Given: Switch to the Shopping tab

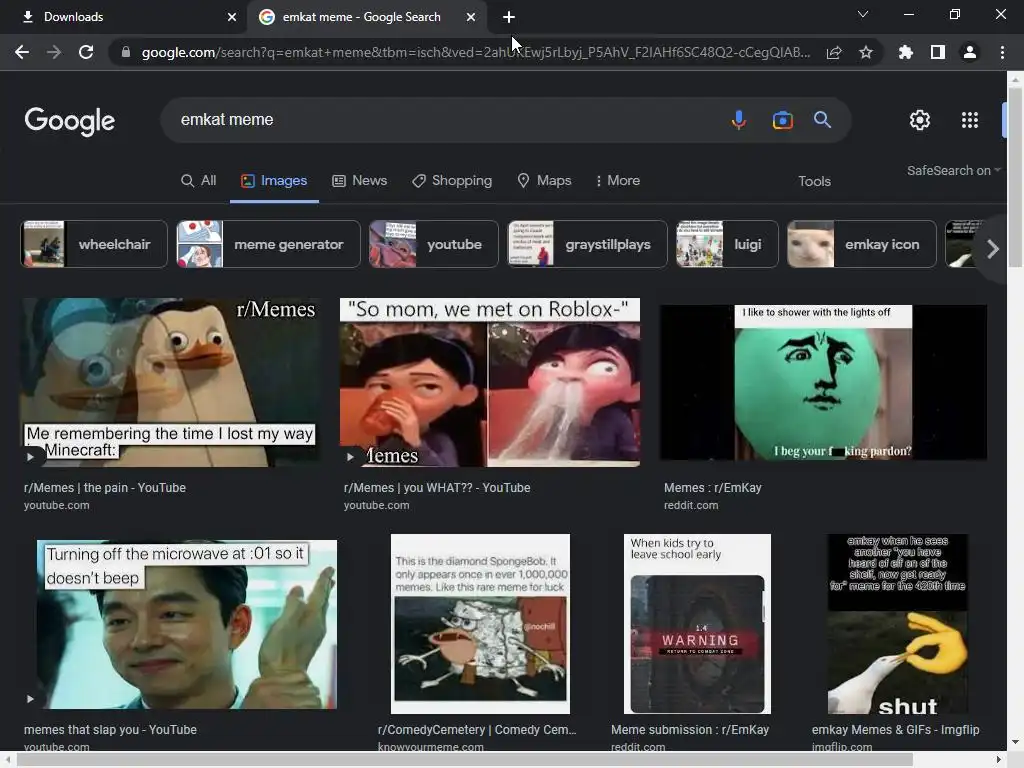Looking at the screenshot, I should (452, 181).
